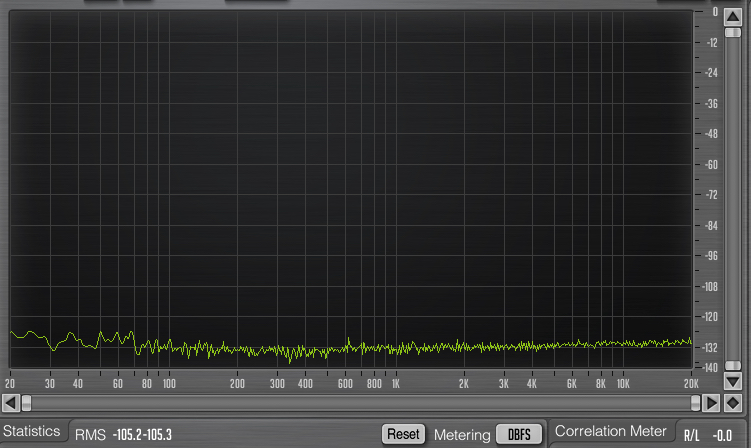This screenshot has height=448, width=751.
Task: Click the left arrow of the frequency scrollbar
Action: tap(11, 403)
